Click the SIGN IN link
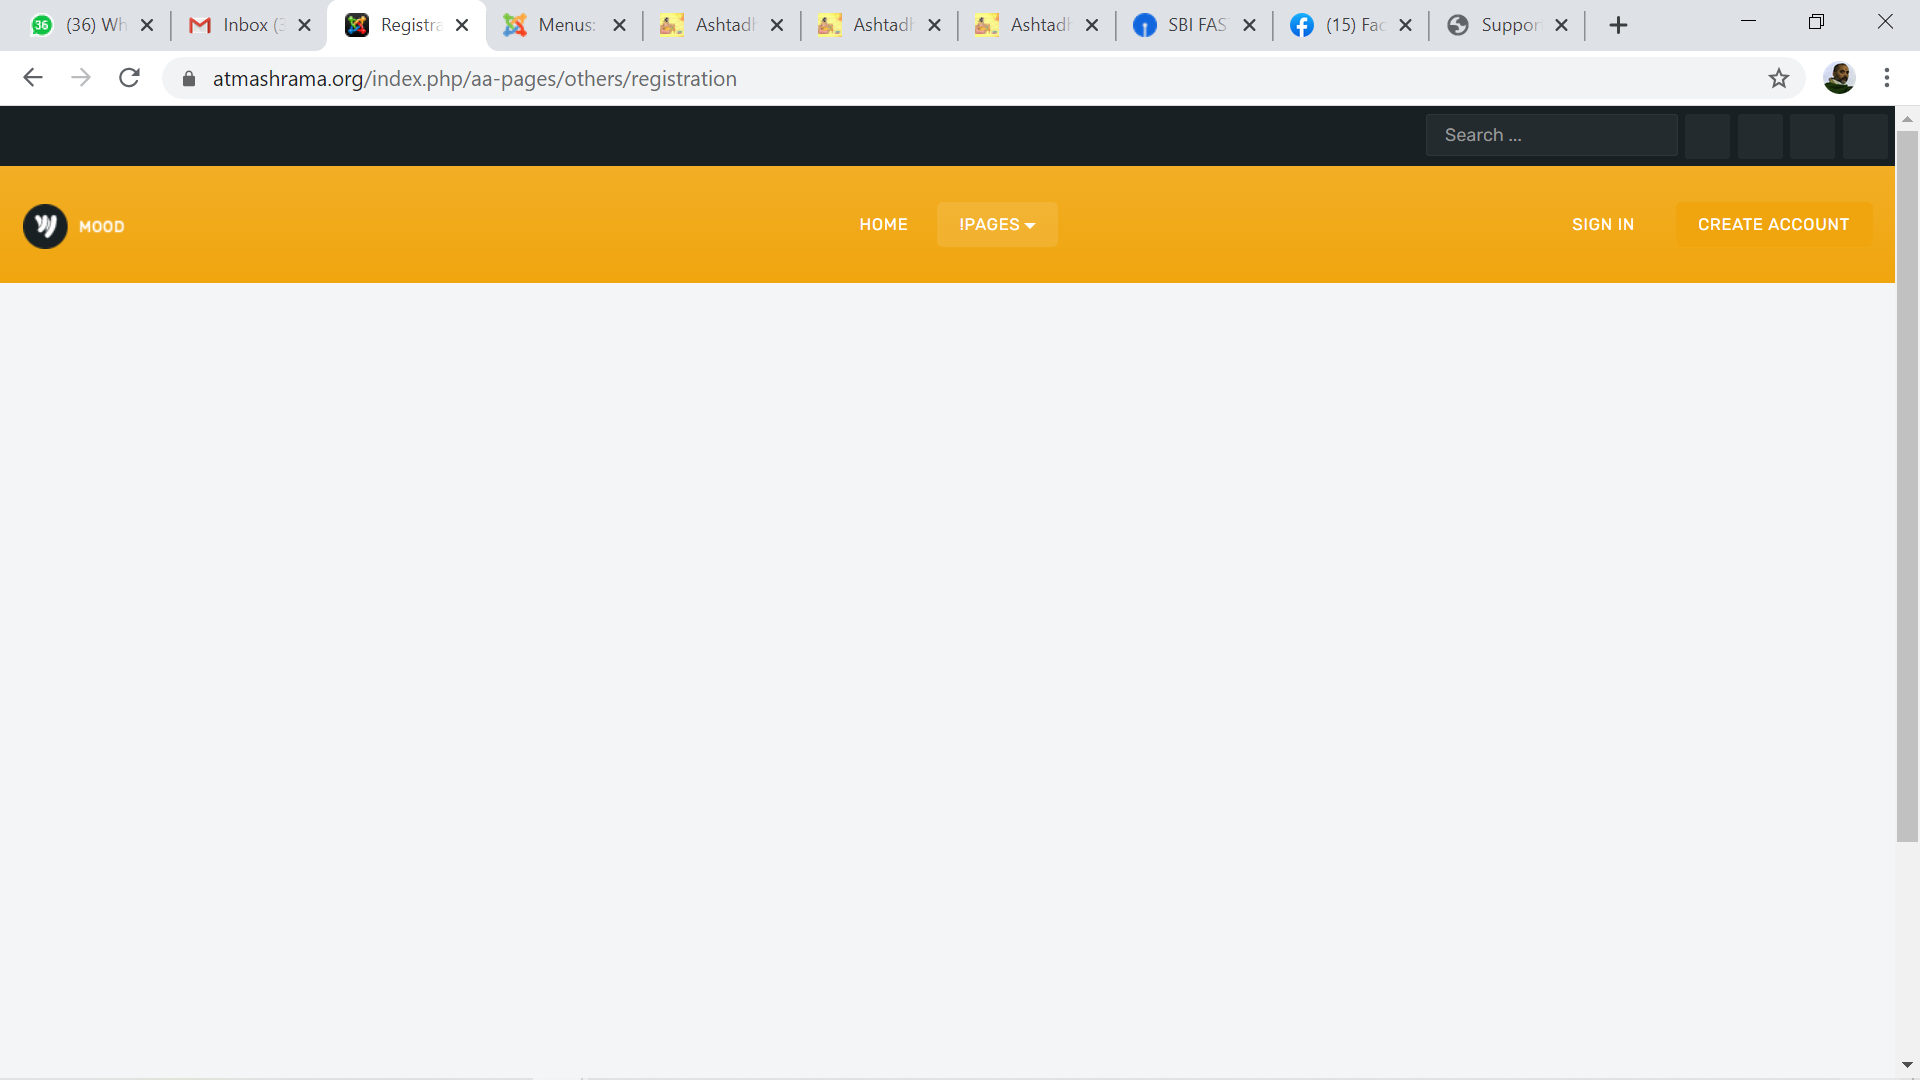The height and width of the screenshot is (1080, 1920). (x=1602, y=225)
